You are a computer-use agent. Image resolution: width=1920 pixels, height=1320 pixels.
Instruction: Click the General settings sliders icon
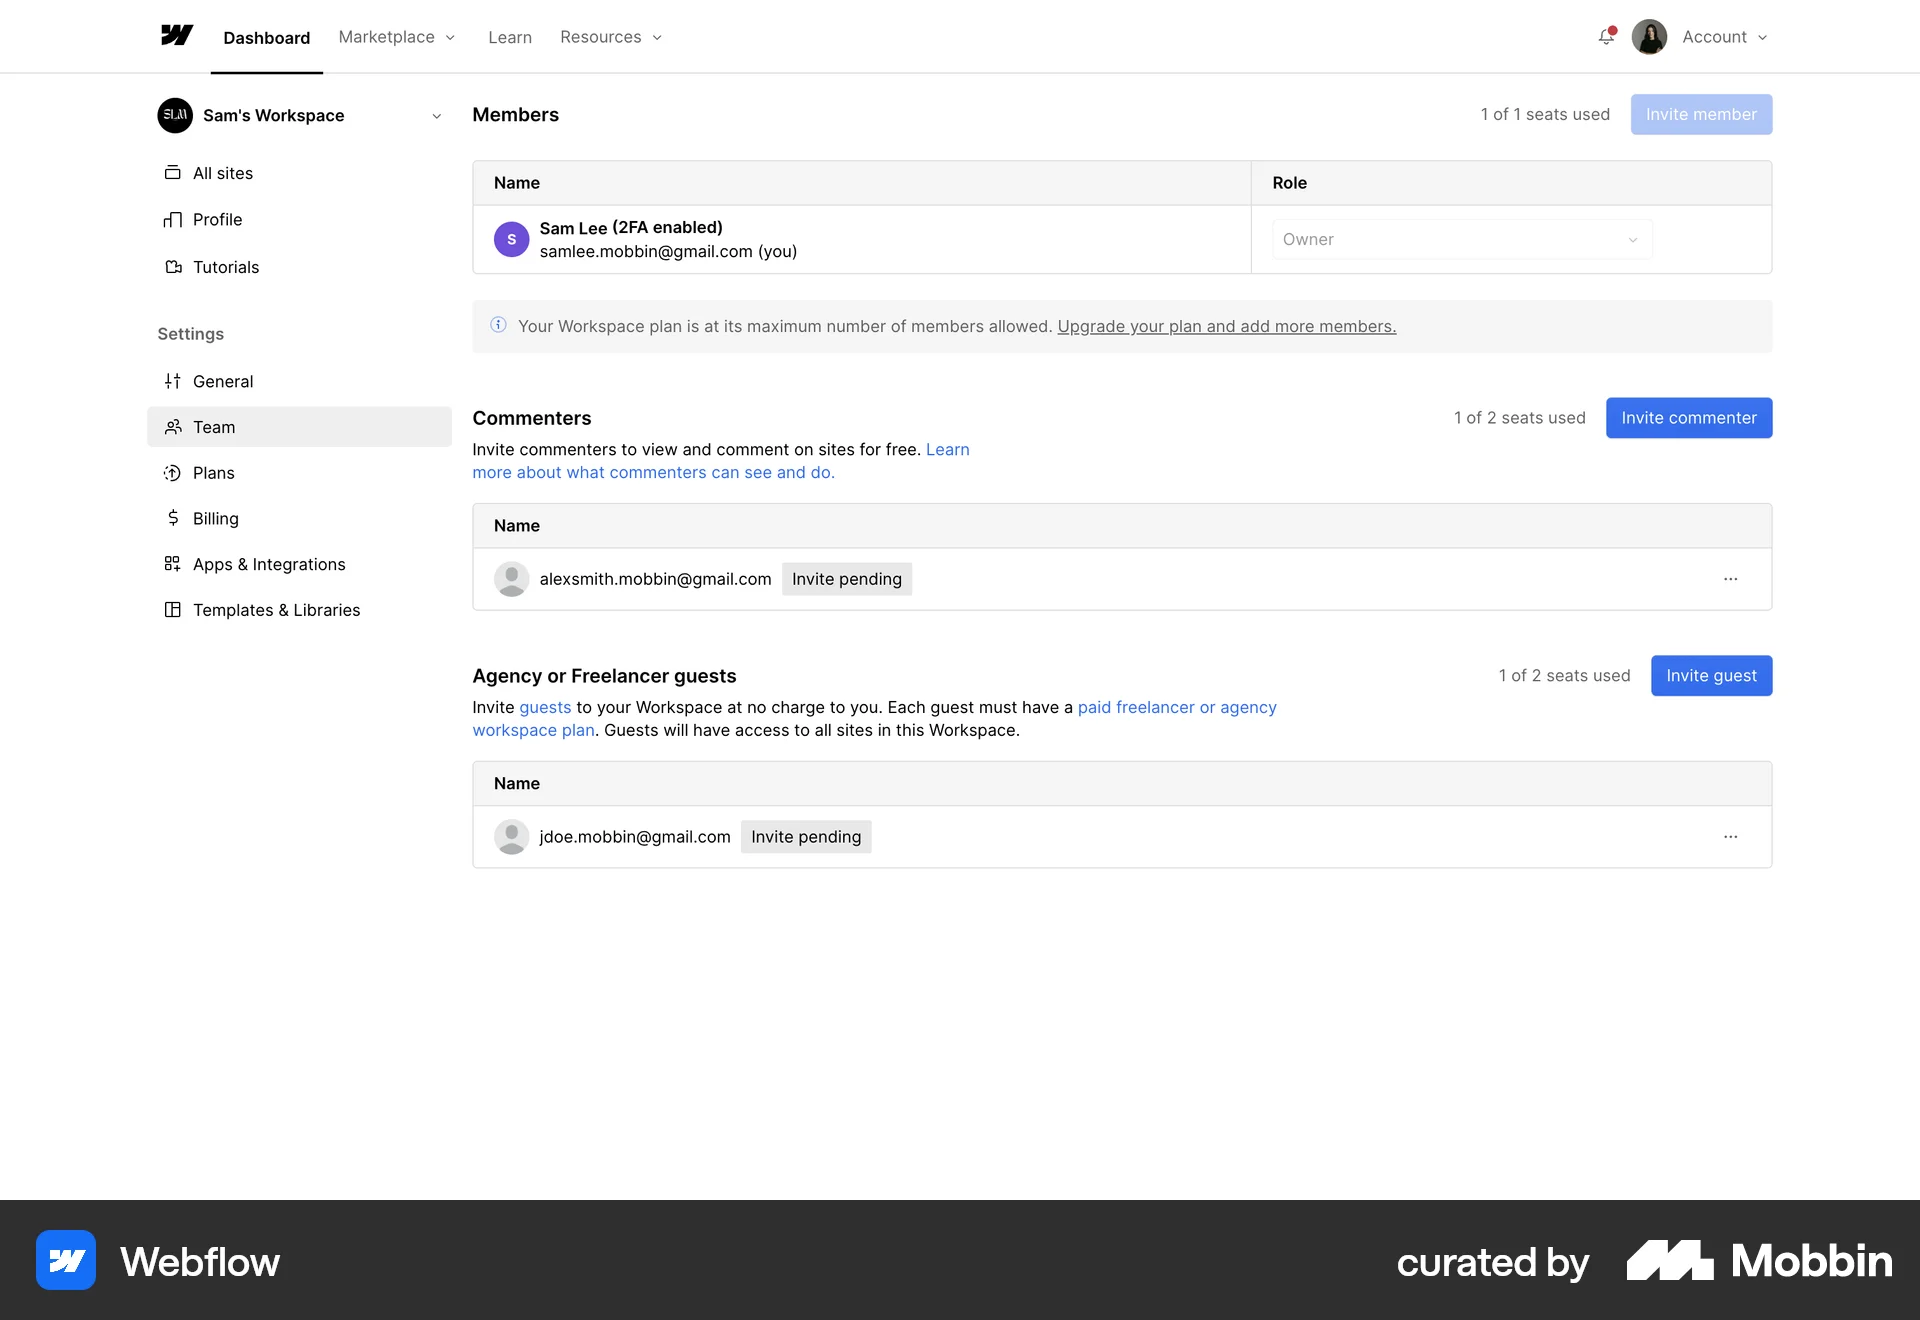click(x=172, y=380)
